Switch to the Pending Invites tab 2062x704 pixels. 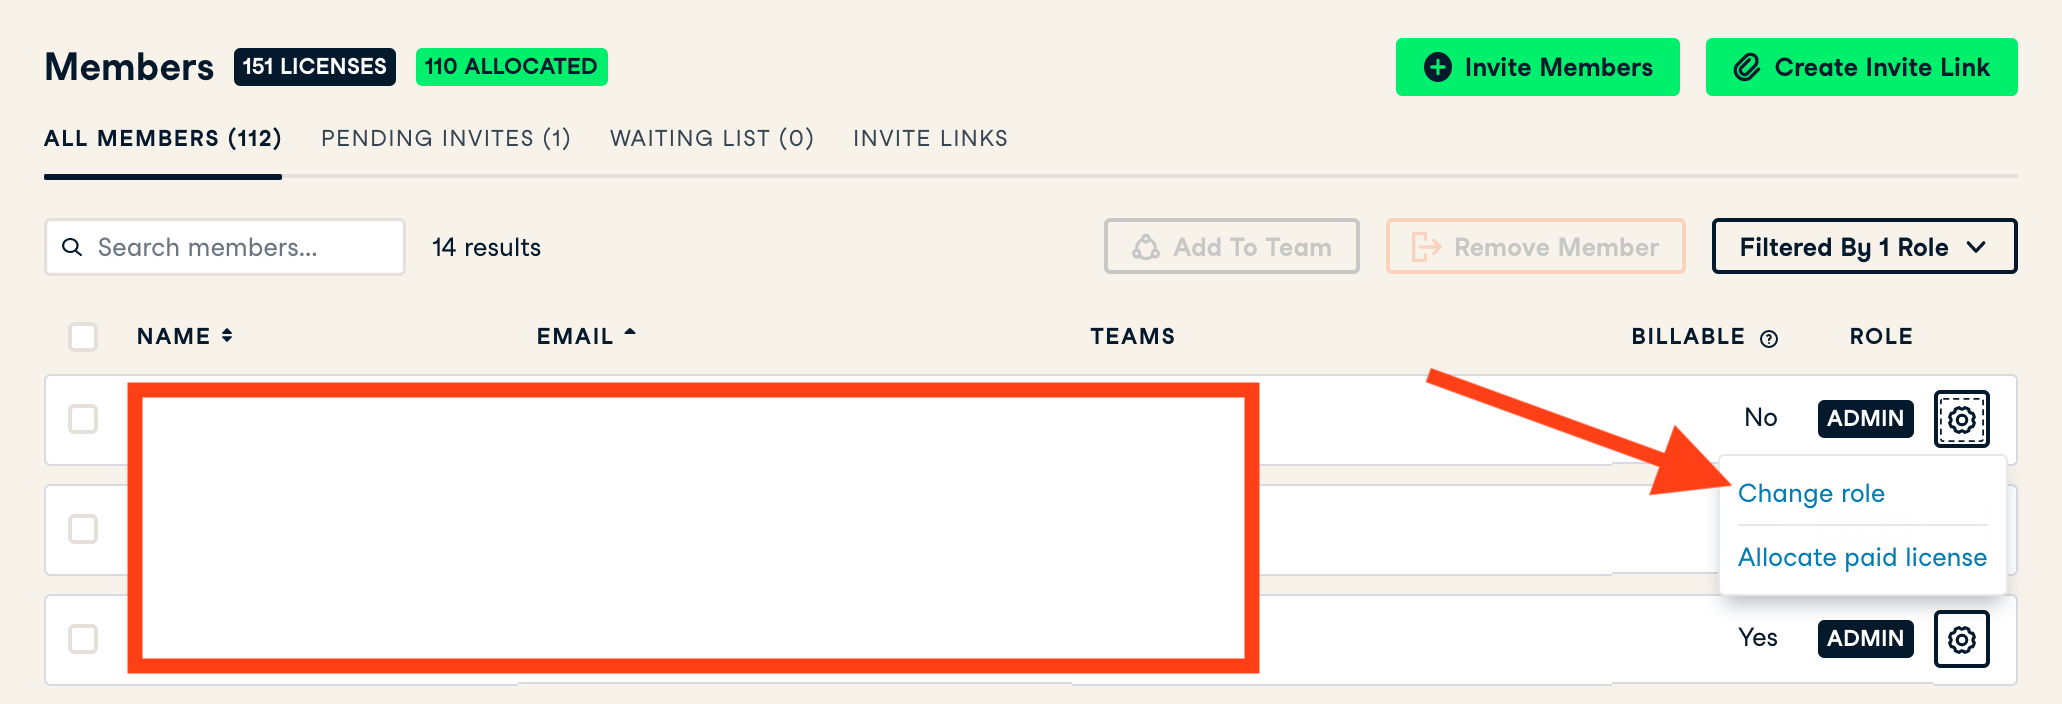446,138
